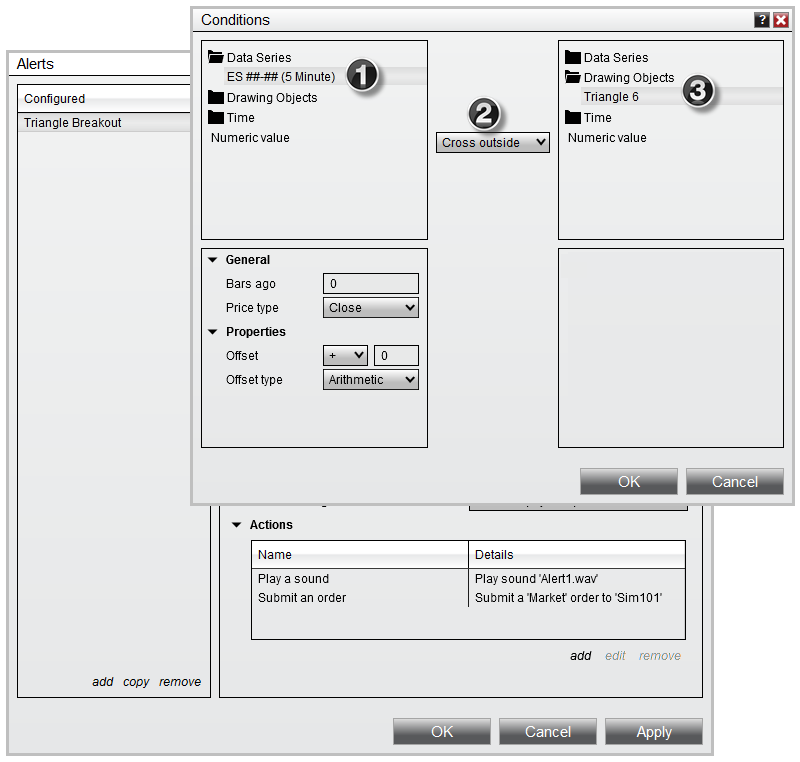Close the Conditions dialog with red X
Screen dimensions: 800x762
click(781, 20)
